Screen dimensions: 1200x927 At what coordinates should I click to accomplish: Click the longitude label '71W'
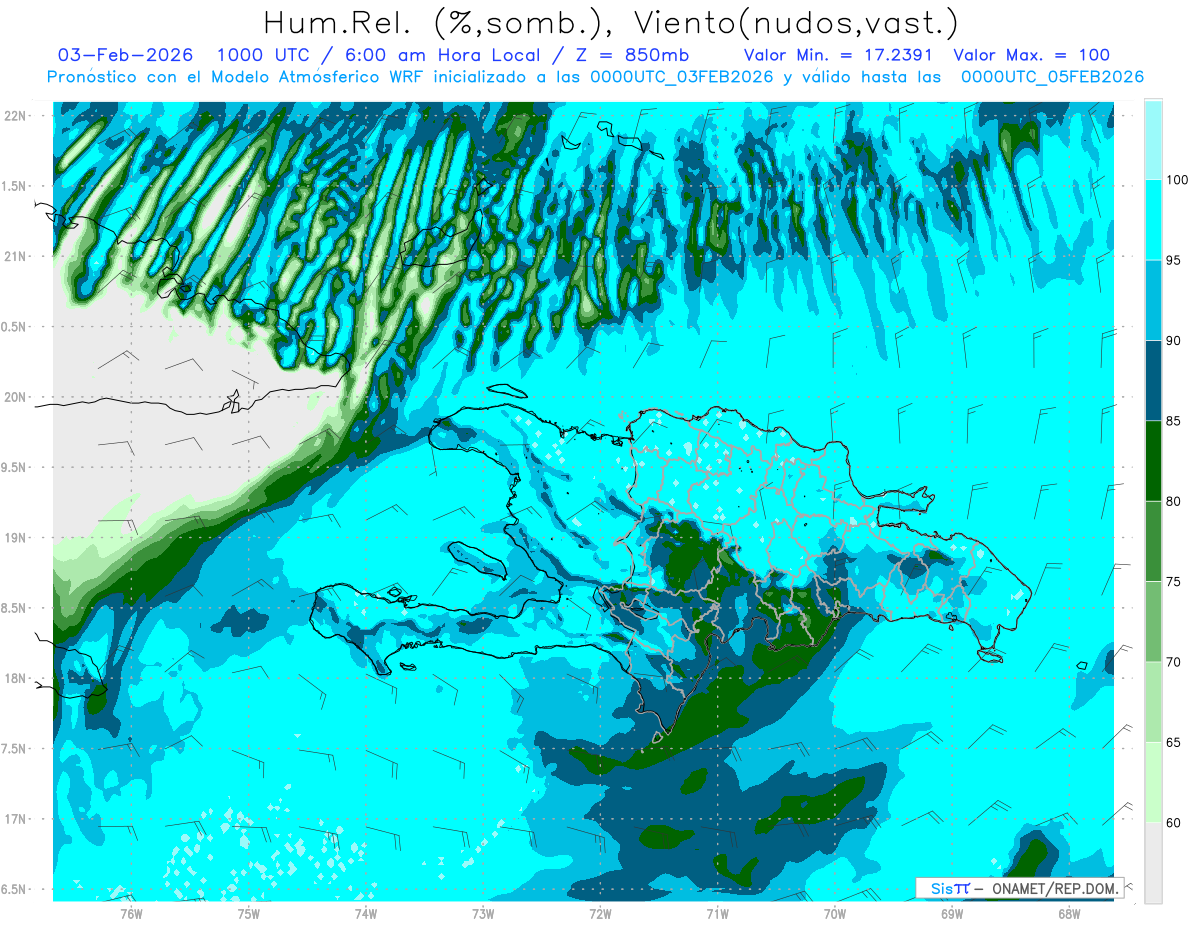(717, 913)
